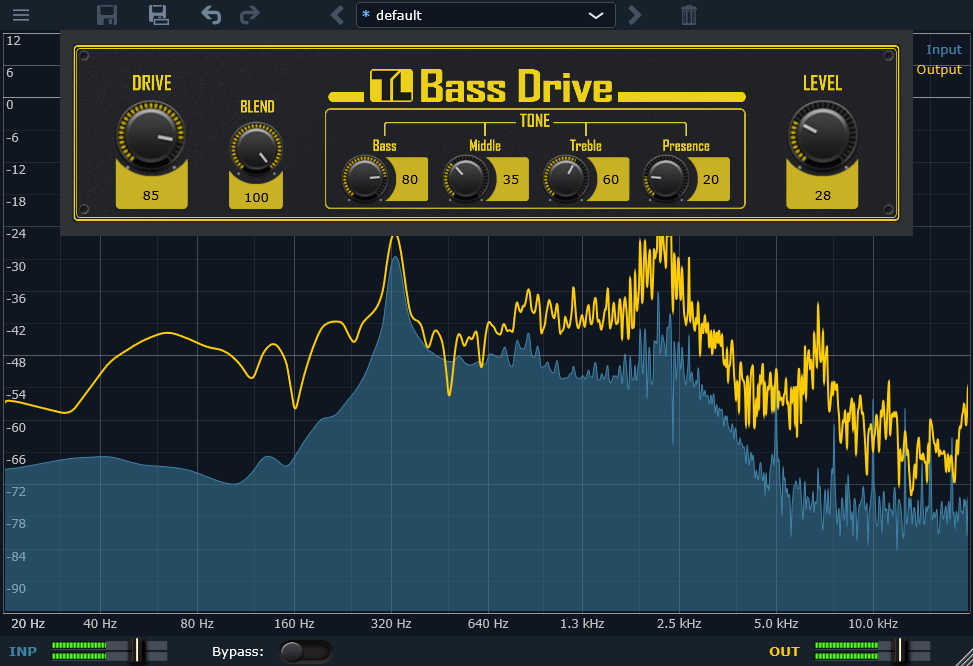
Task: Click the 2.5 kHz frequency label
Action: click(x=679, y=624)
